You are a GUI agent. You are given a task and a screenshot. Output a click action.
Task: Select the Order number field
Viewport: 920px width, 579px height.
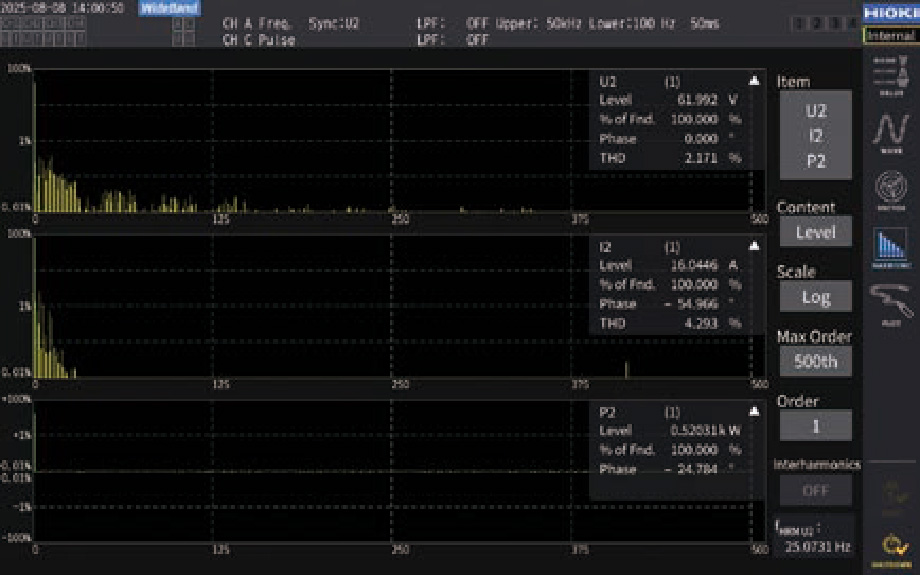tap(815, 425)
